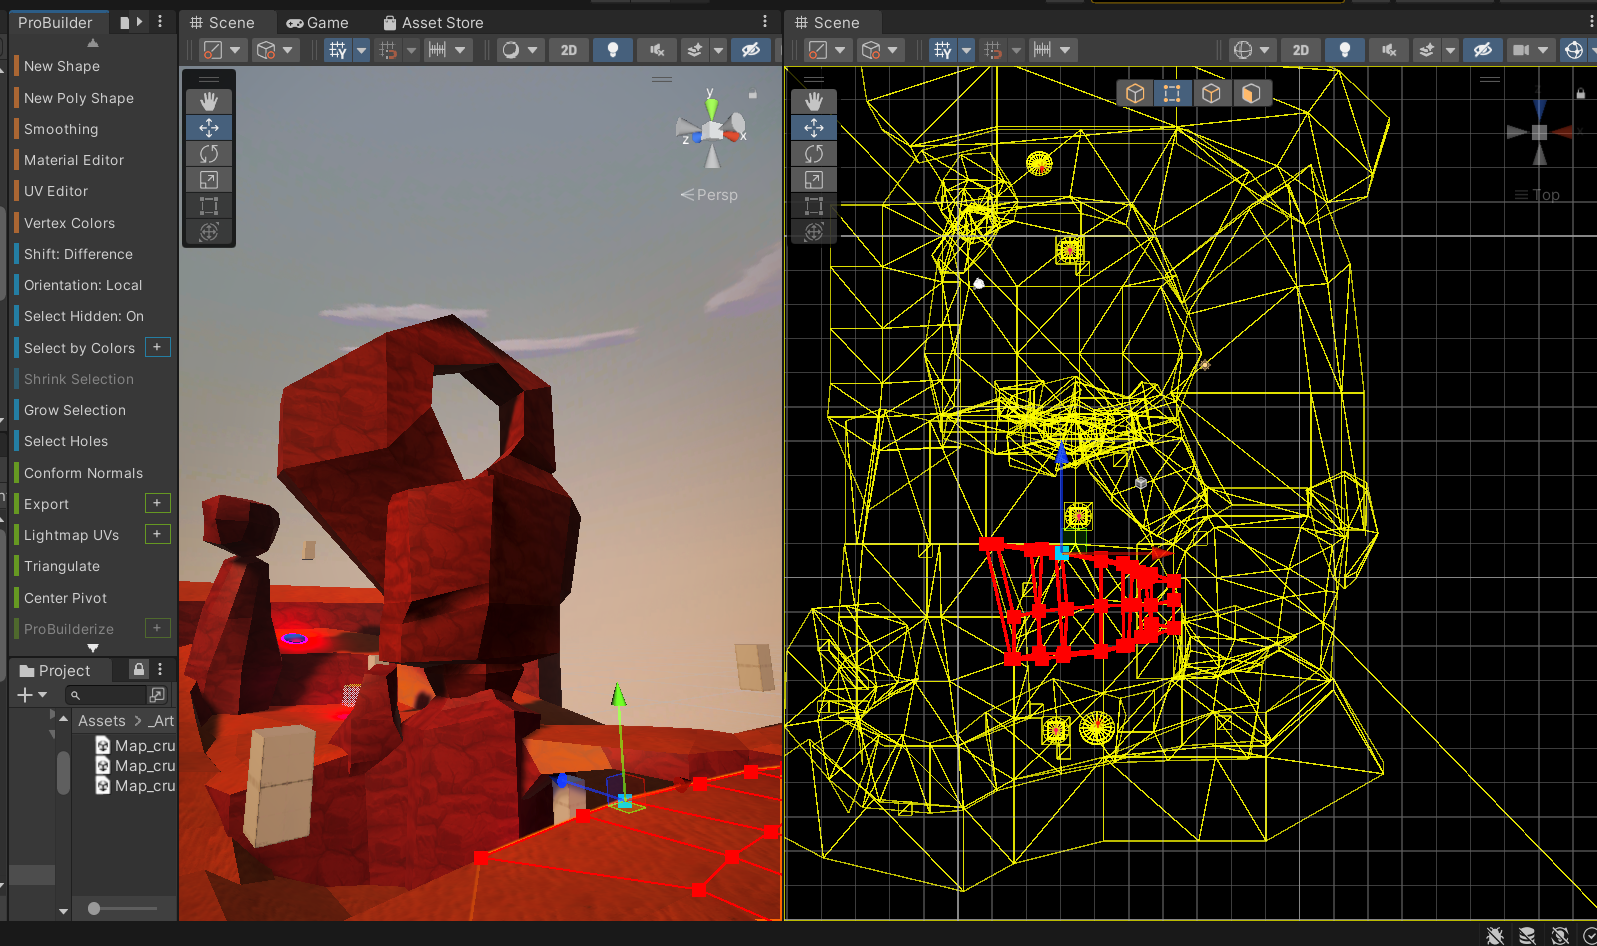The height and width of the screenshot is (946, 1597).
Task: Open the Project search-by-type filter icon
Action: coord(157,694)
